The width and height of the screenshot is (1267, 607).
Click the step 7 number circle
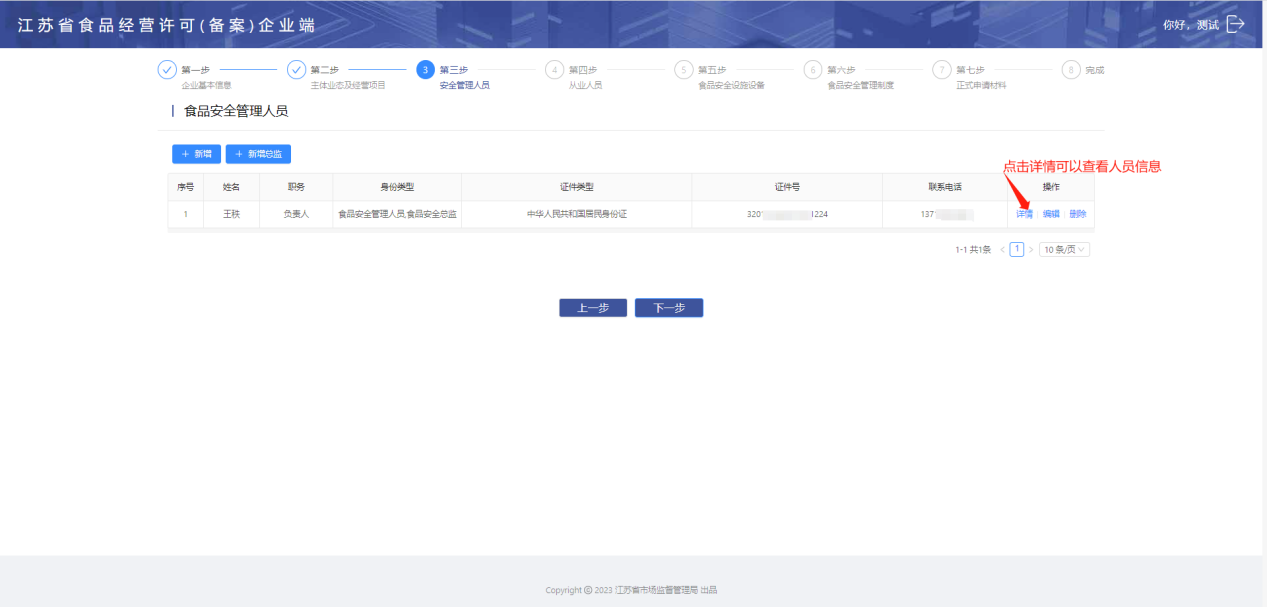coord(941,70)
